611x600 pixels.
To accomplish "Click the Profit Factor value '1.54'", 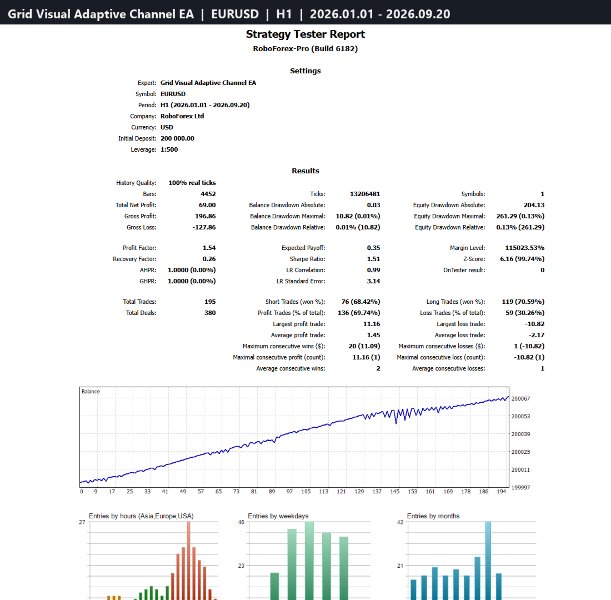I will click(209, 248).
